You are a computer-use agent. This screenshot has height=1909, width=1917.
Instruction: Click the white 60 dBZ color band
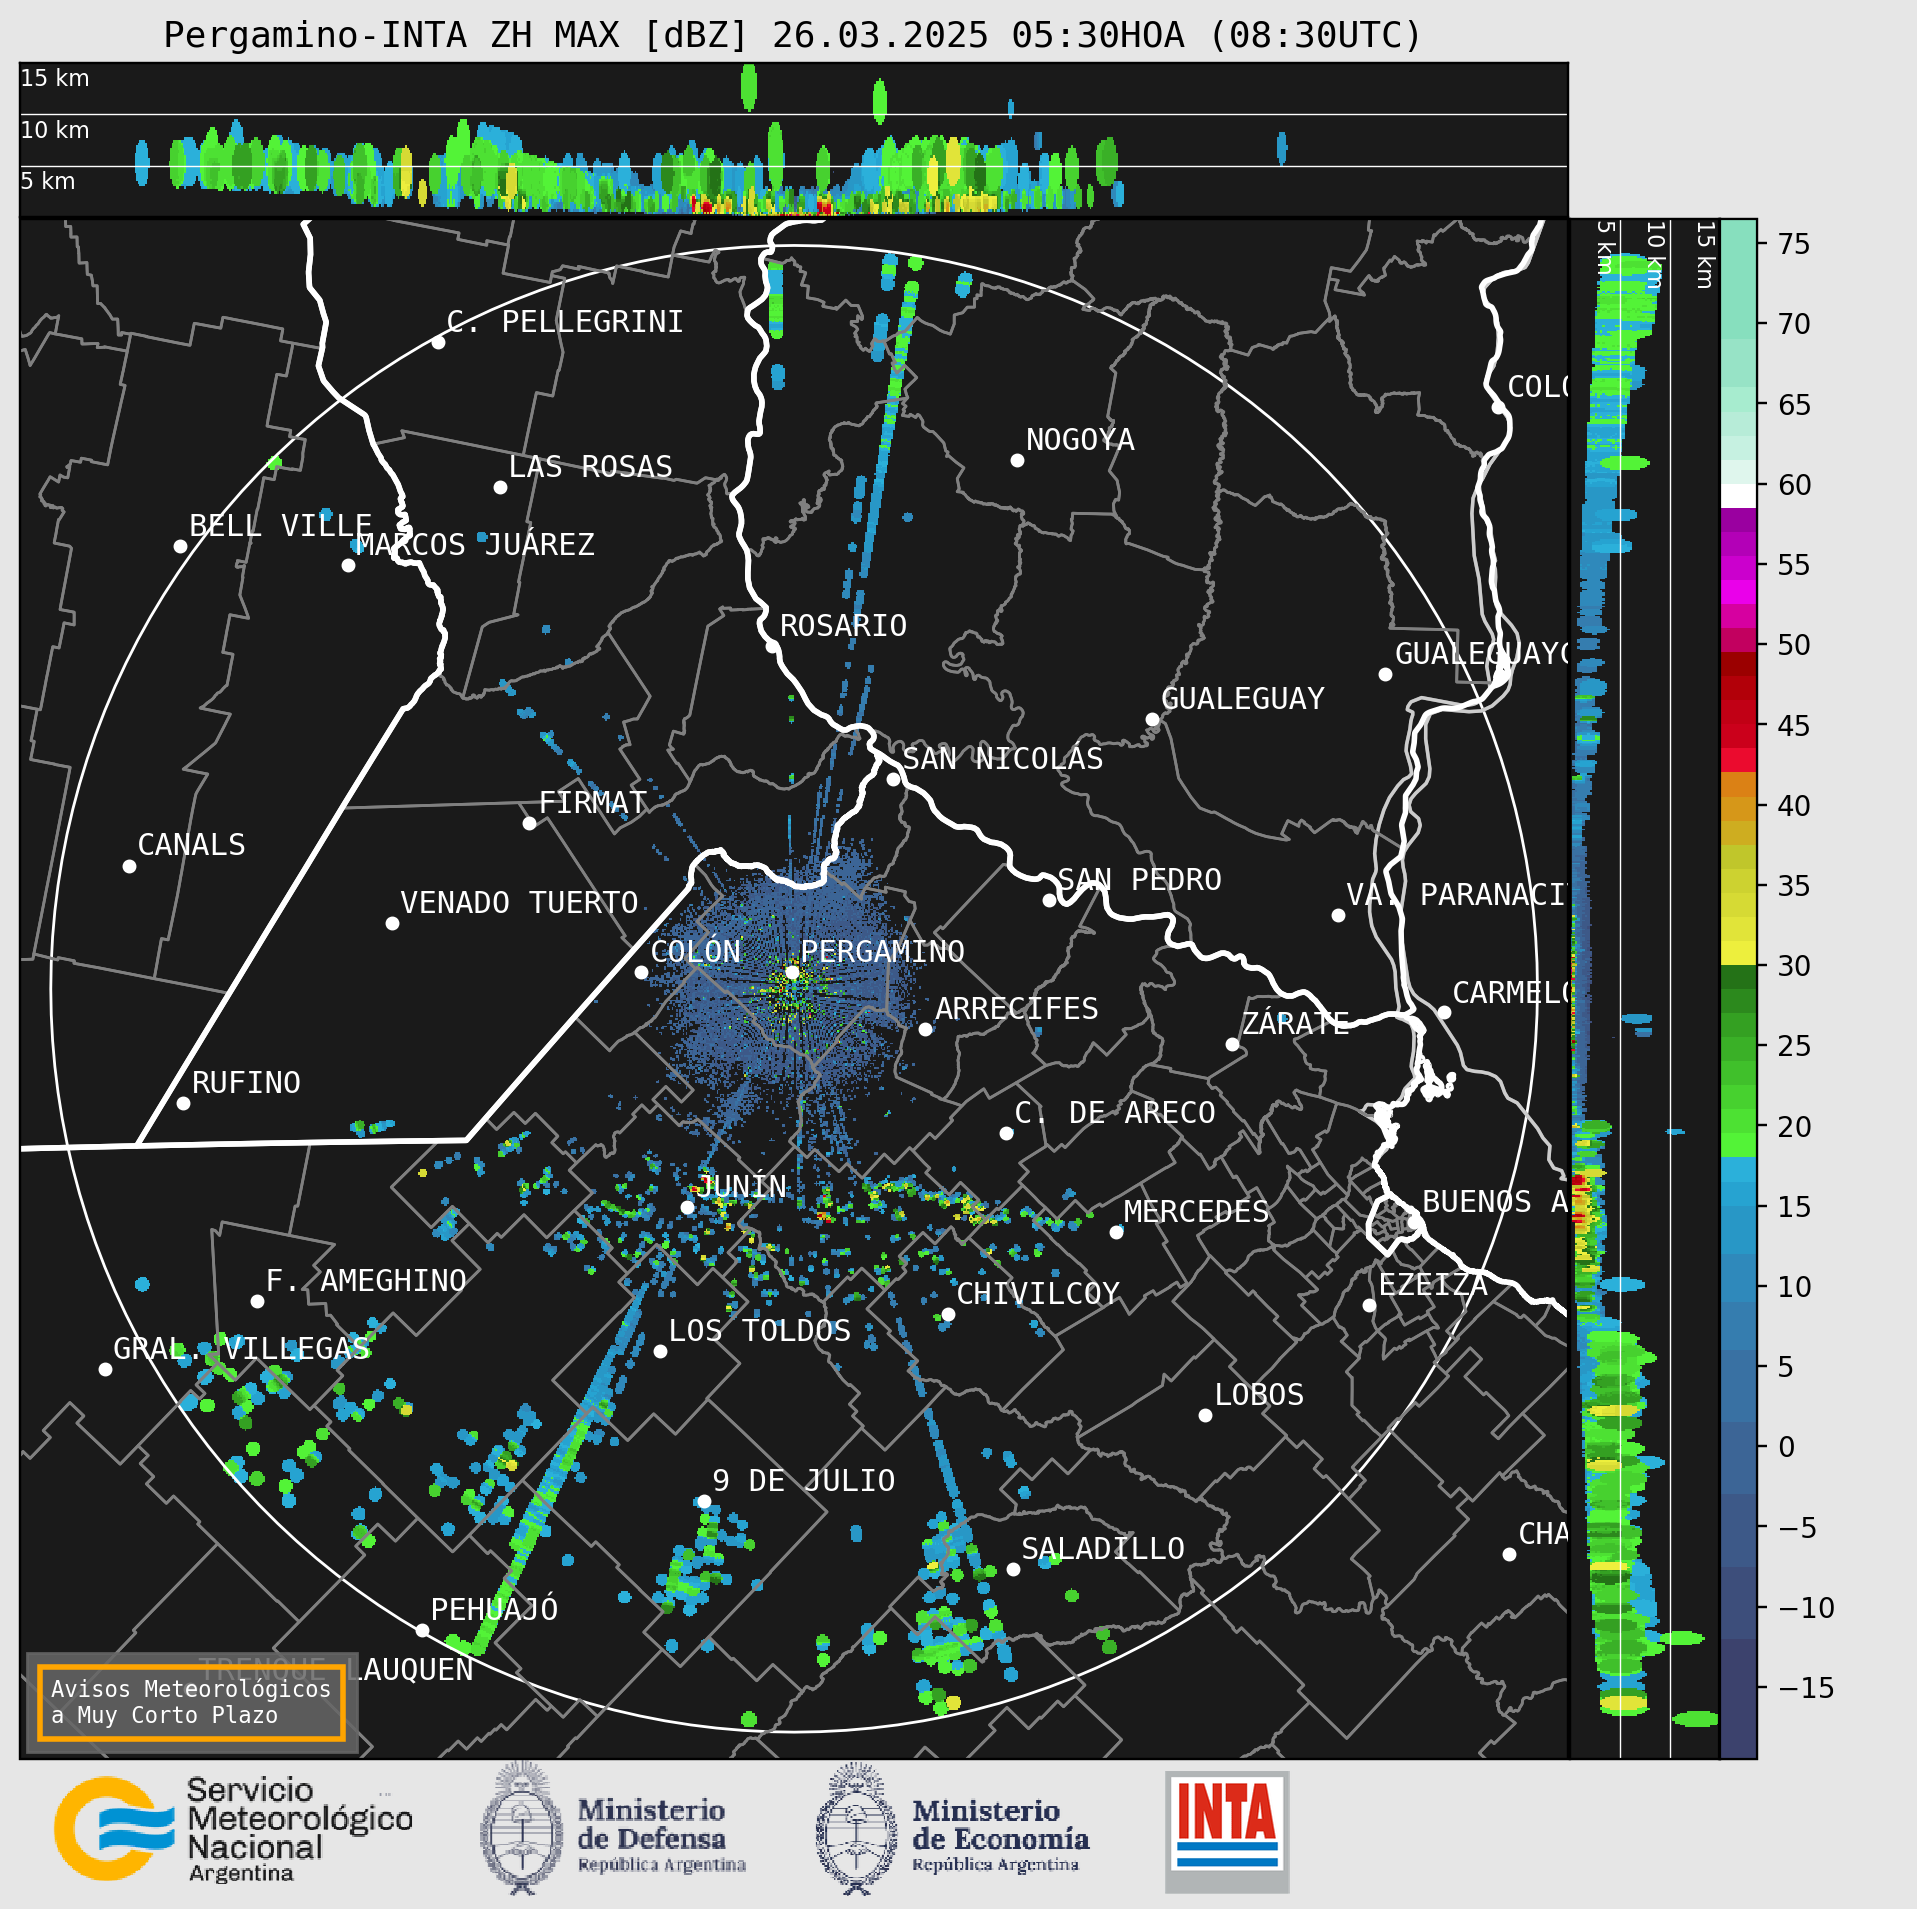[1738, 496]
